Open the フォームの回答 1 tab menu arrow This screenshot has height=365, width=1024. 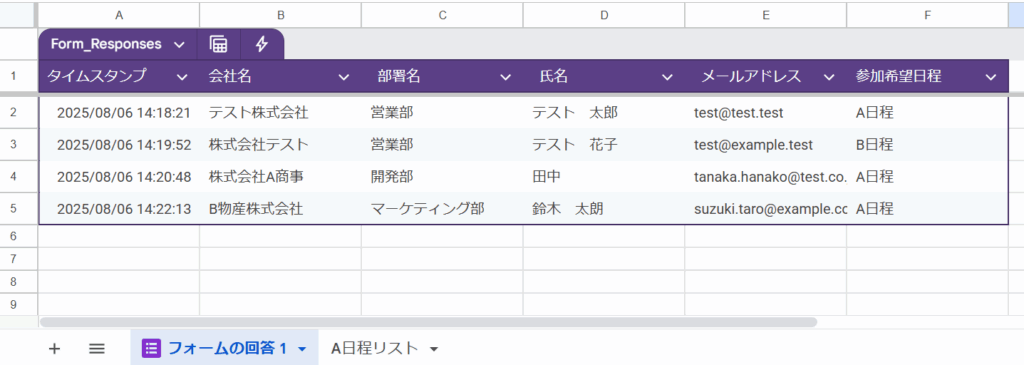pos(302,349)
